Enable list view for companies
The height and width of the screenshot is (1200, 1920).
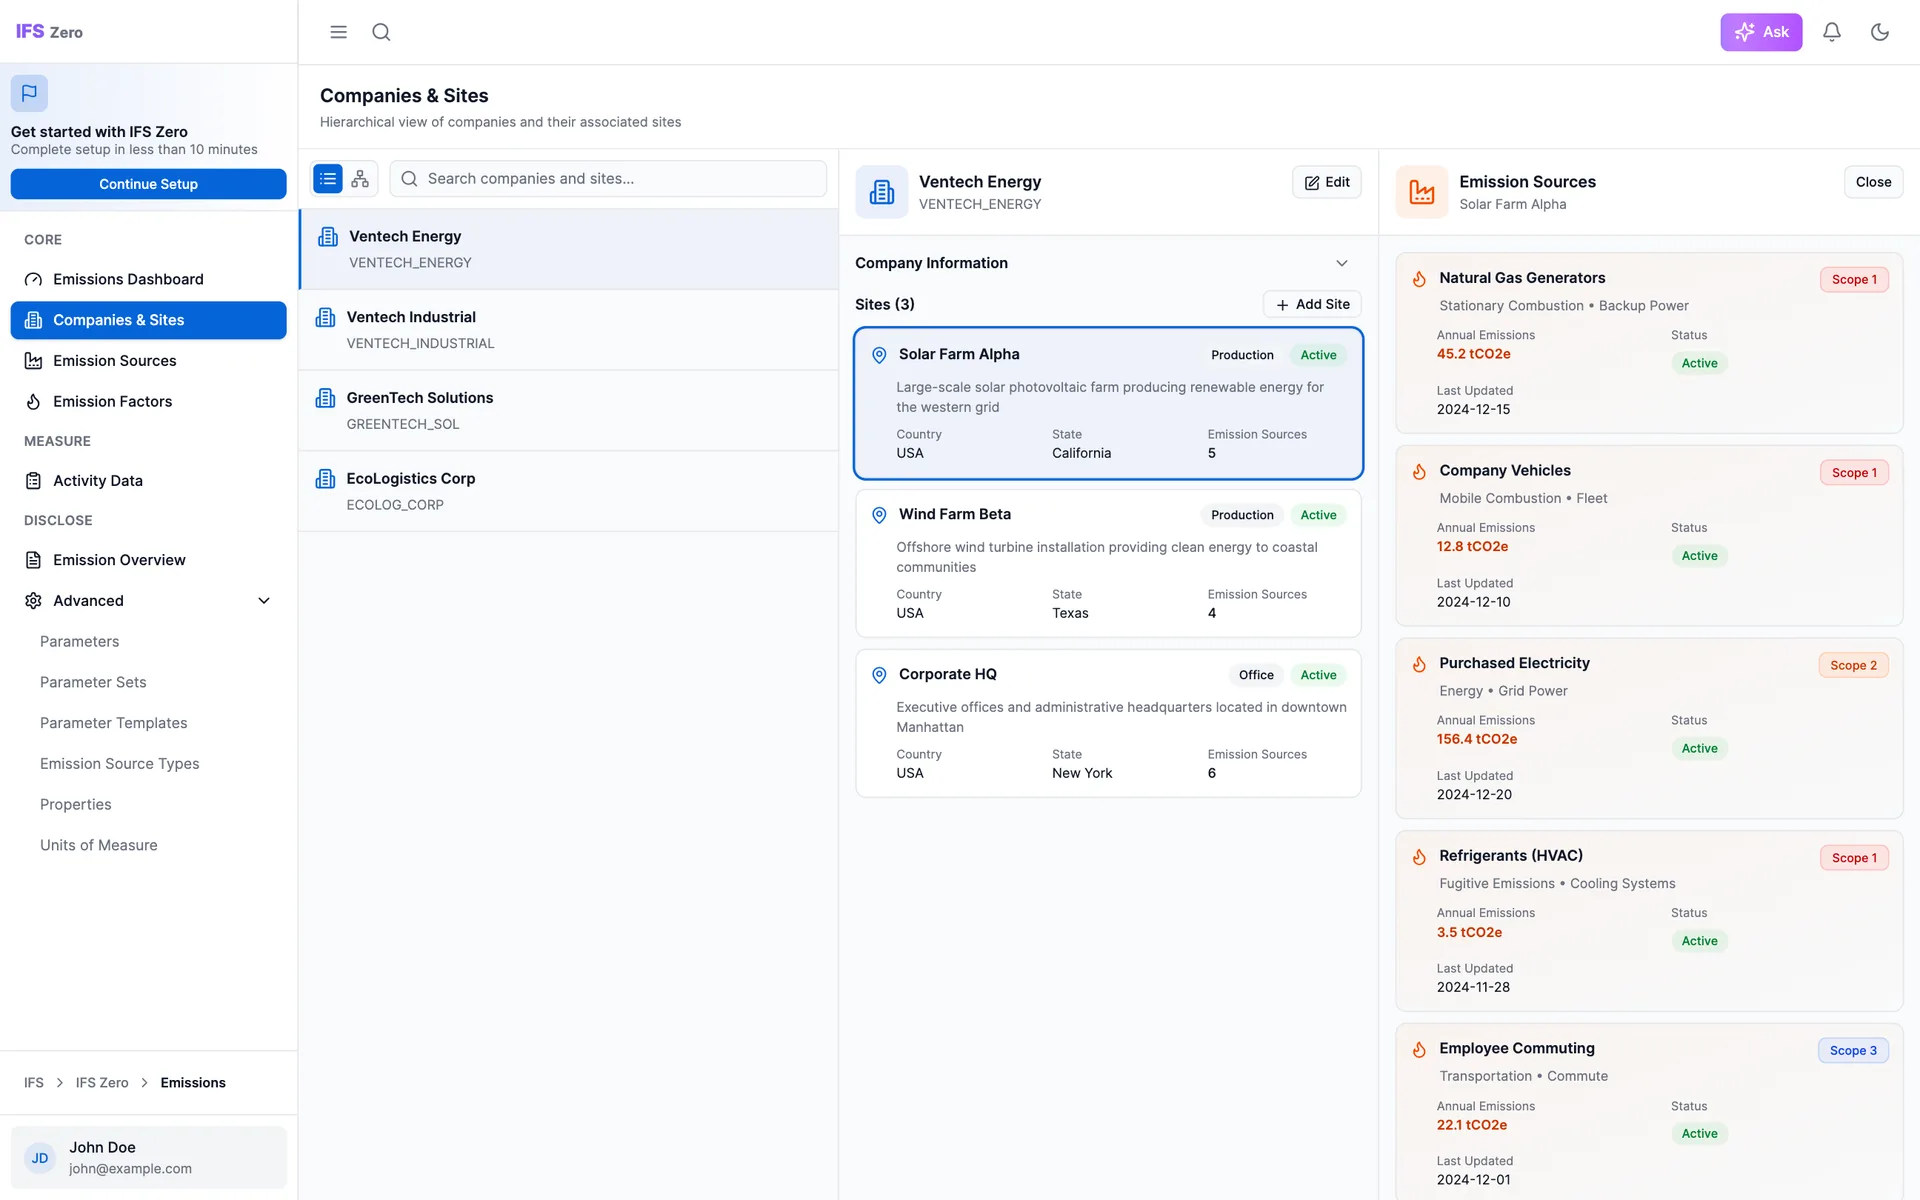click(x=327, y=178)
